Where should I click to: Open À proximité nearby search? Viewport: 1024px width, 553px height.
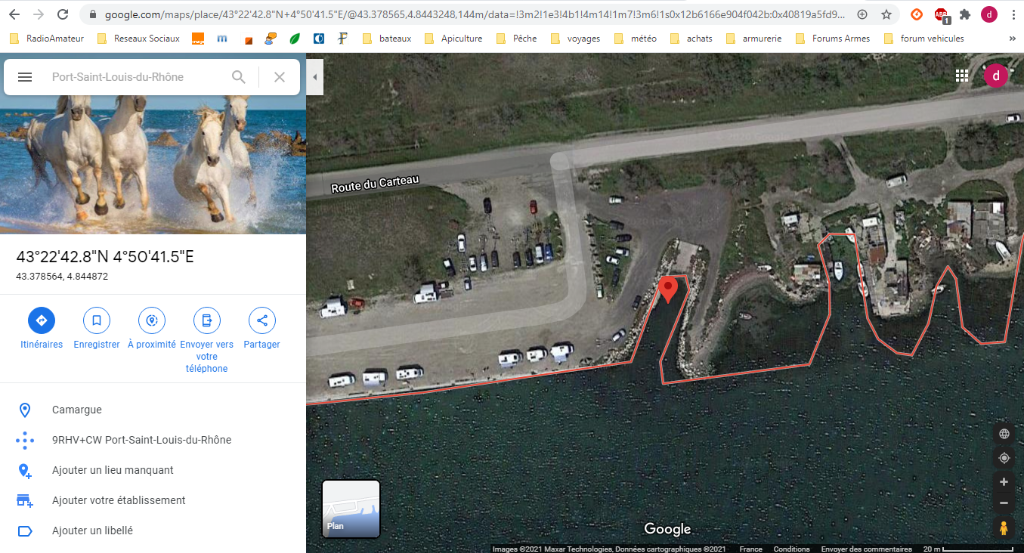(152, 321)
